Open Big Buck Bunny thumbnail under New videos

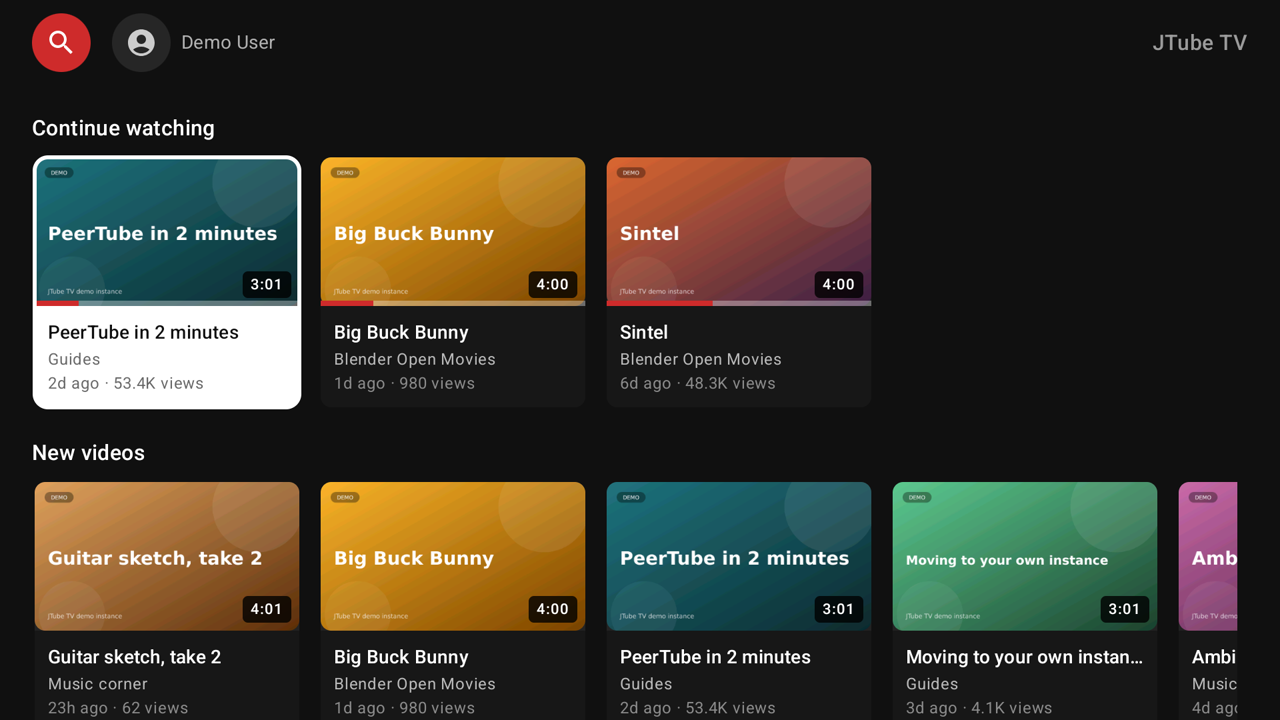pyautogui.click(x=453, y=556)
